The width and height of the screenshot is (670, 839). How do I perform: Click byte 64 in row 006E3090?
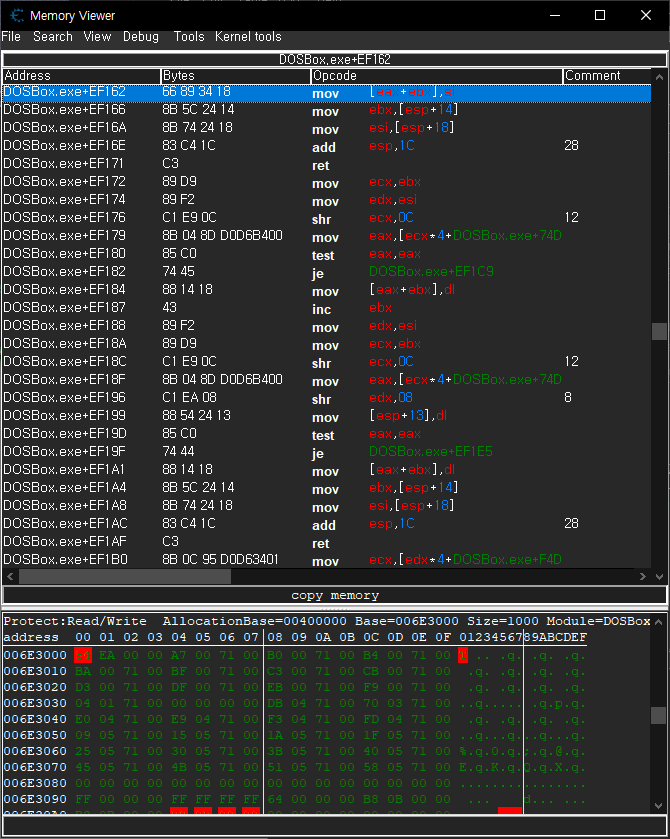pyautogui.click(x=275, y=799)
